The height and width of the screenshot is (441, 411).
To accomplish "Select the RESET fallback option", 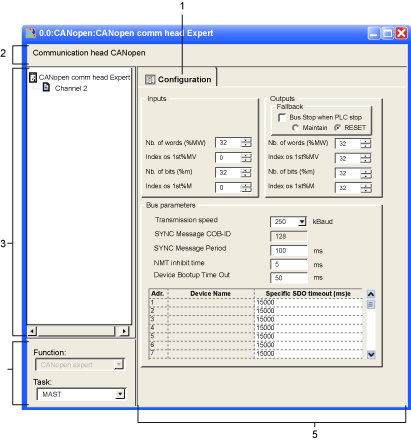I will pos(337,127).
